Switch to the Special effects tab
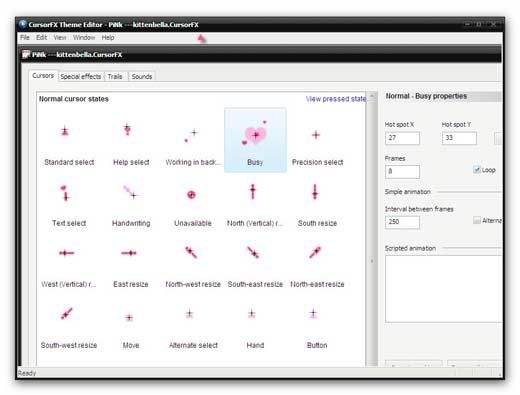Viewport: 520px width, 395px height. click(x=81, y=76)
